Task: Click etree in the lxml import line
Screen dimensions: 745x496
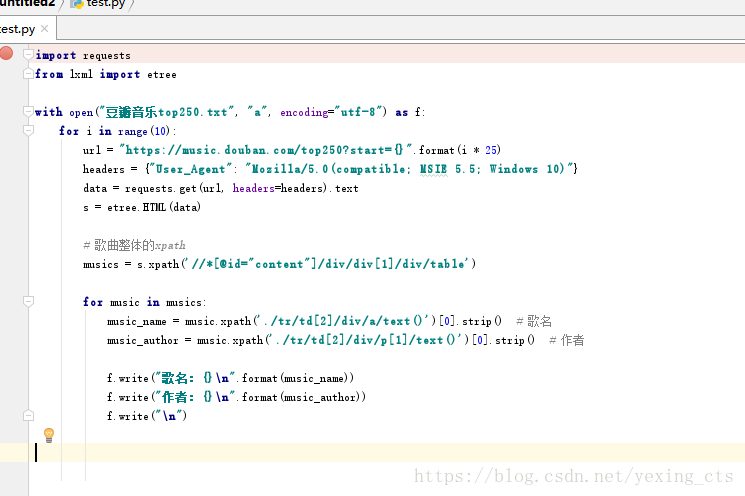Action: (x=162, y=75)
